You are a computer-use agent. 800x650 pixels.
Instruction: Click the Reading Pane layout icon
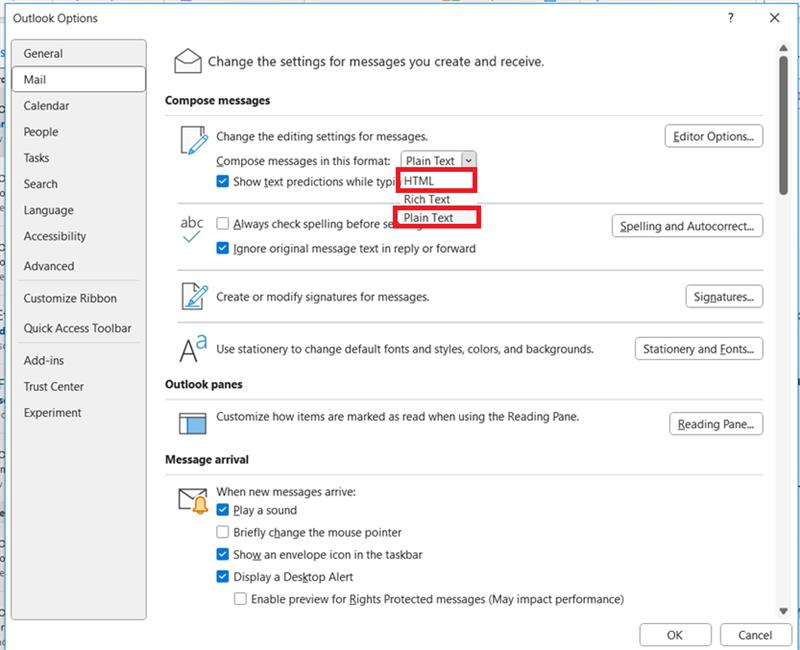coord(192,423)
